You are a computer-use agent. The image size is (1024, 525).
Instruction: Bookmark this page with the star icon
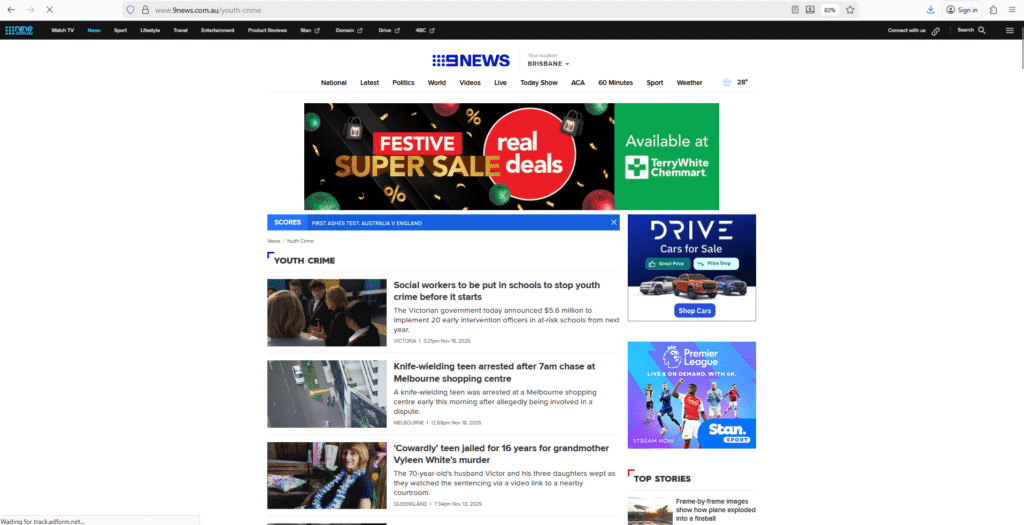click(850, 10)
